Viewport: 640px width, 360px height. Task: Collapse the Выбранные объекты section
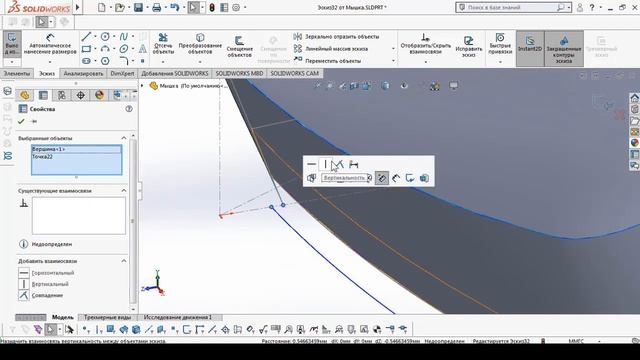tap(124, 138)
